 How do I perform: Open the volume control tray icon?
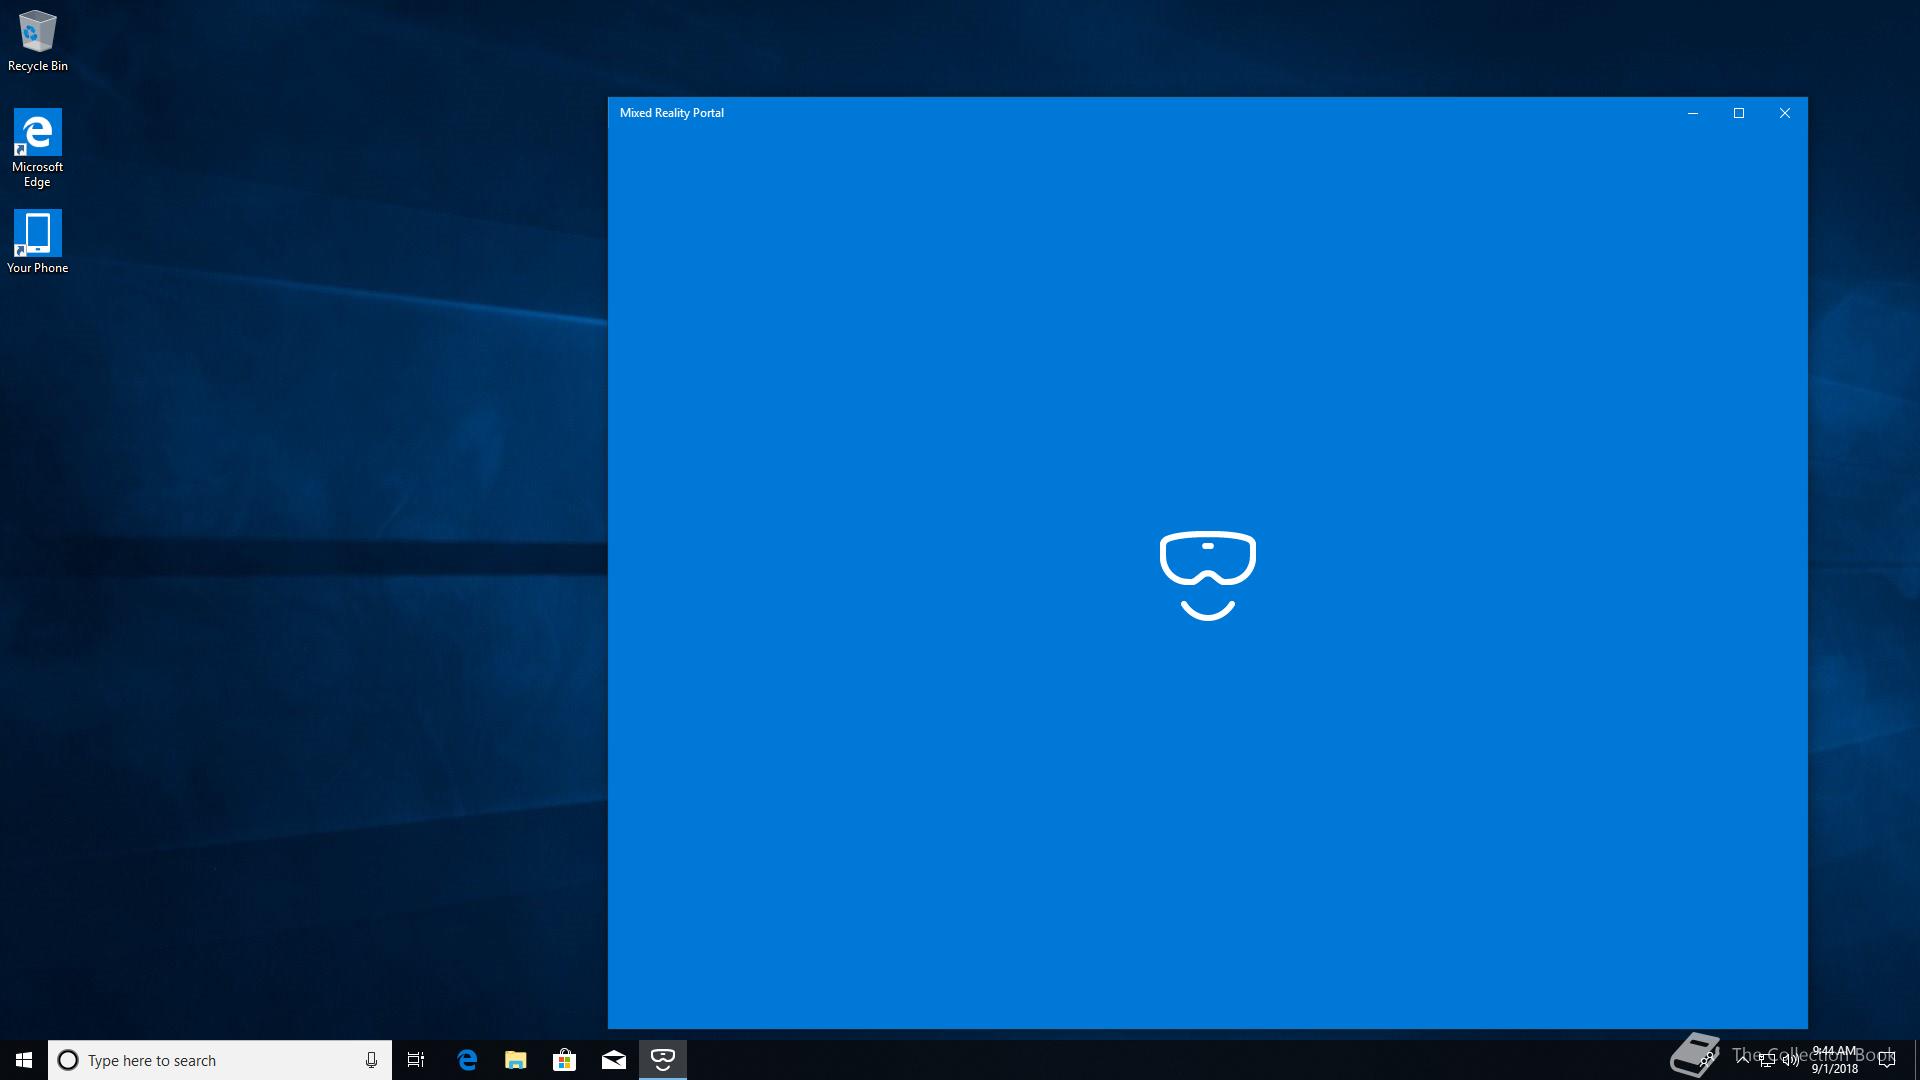pyautogui.click(x=1790, y=1060)
